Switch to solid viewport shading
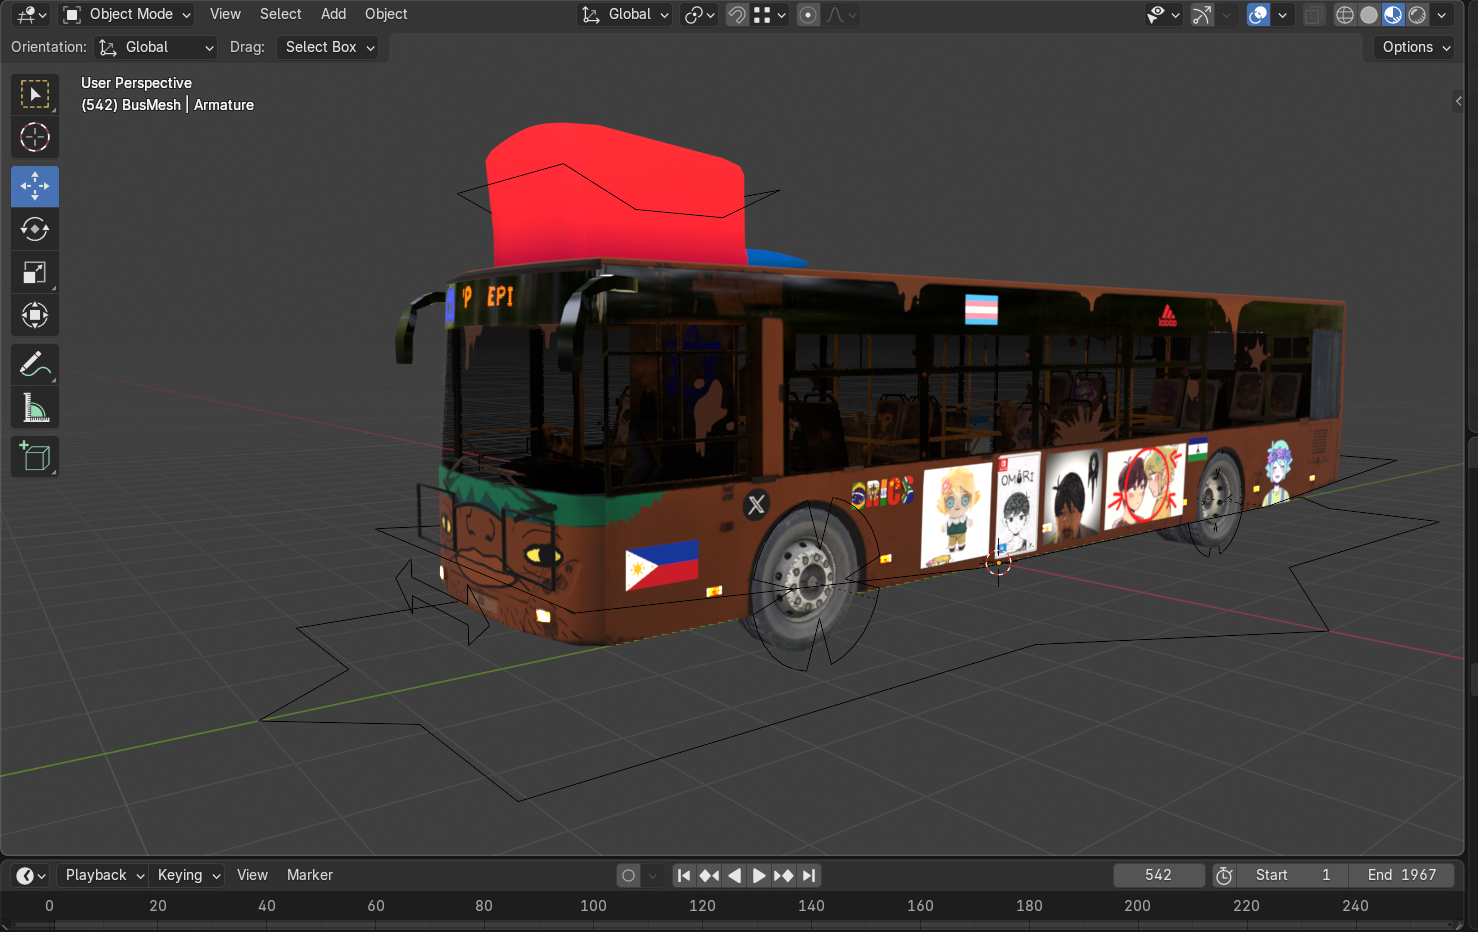1478x932 pixels. coord(1369,15)
